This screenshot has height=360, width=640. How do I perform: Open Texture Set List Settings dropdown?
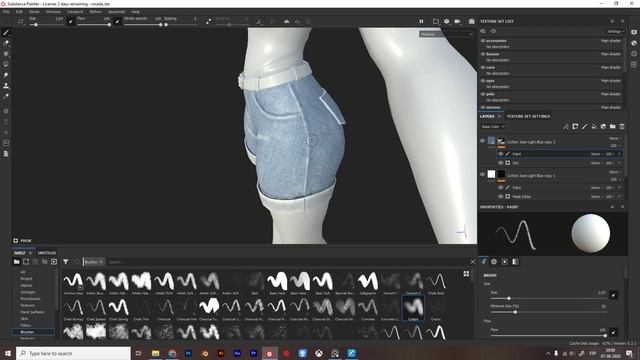[x=615, y=31]
